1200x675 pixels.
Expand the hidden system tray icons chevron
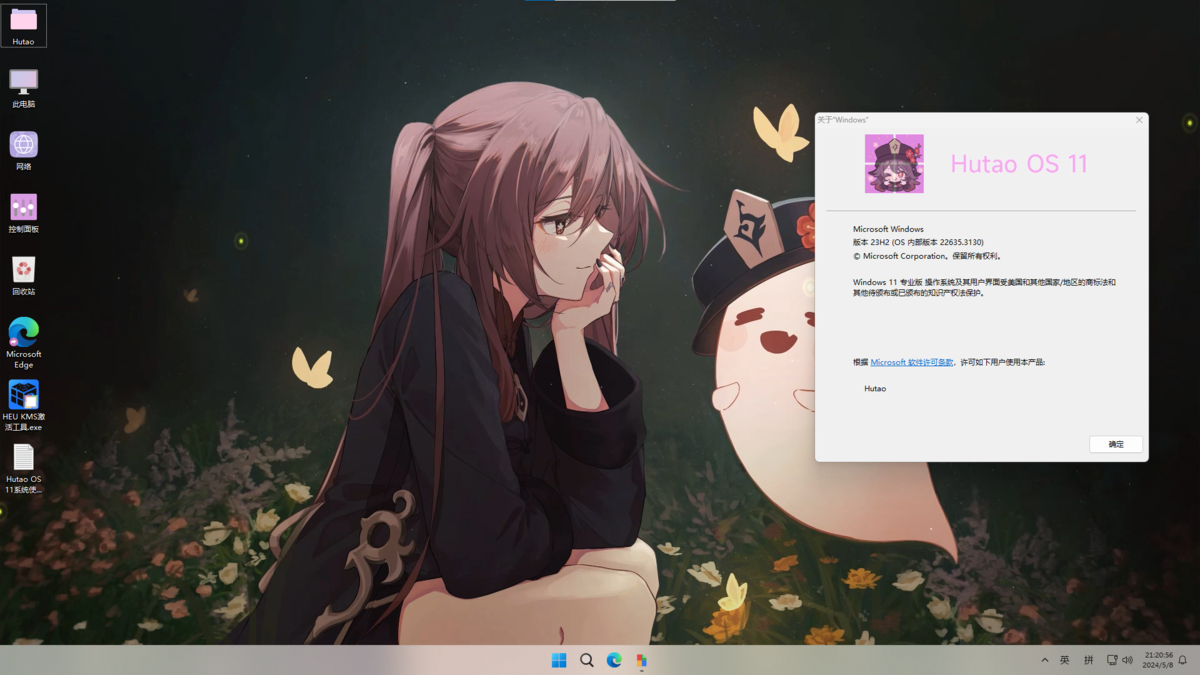point(1045,660)
